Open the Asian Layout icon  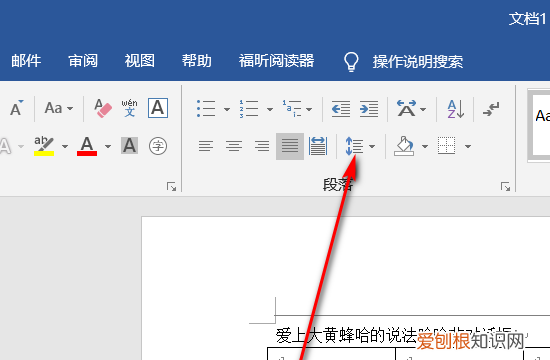click(407, 108)
